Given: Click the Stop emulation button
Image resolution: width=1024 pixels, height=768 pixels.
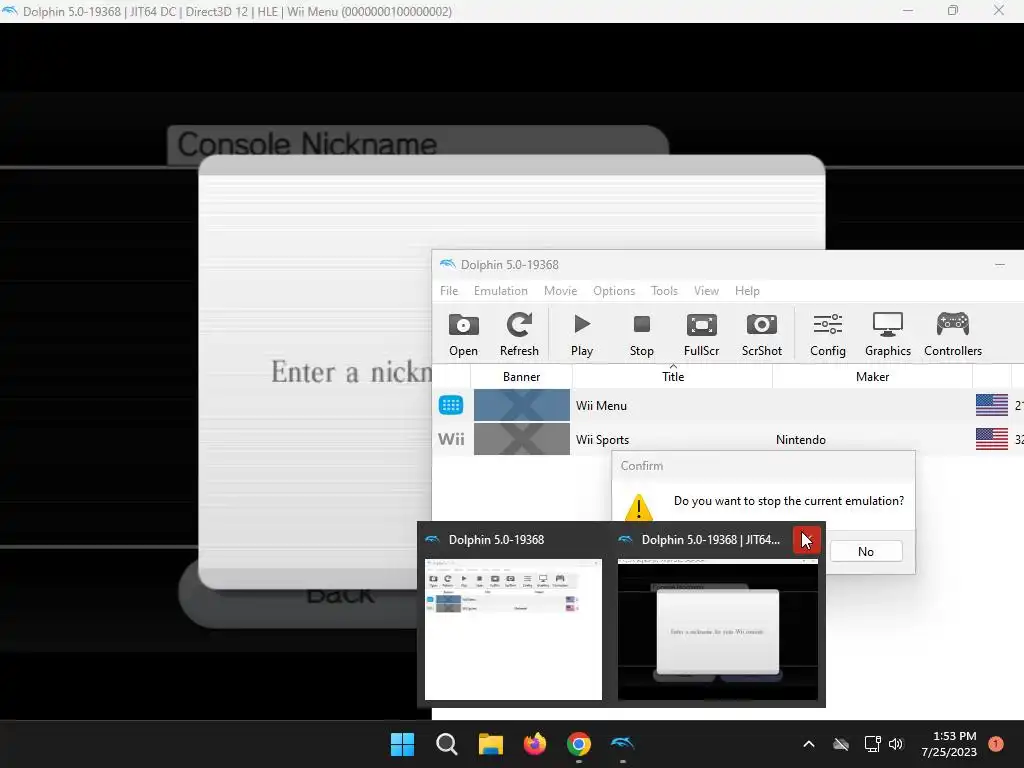Looking at the screenshot, I should click(x=641, y=334).
